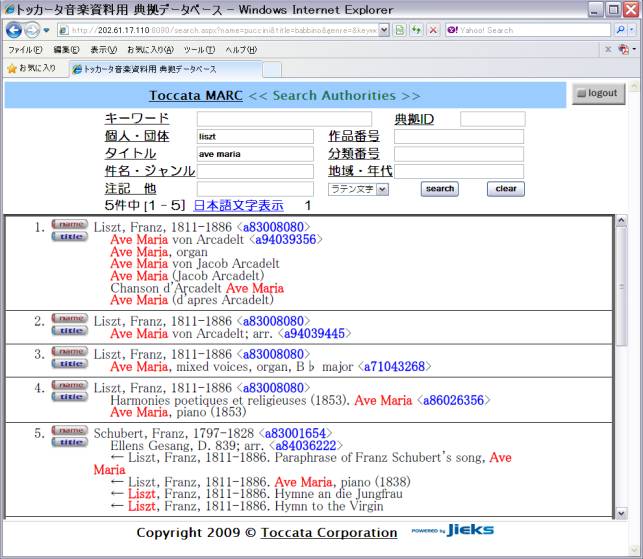
Task: Click the Toccata Corporation footer link
Action: pyautogui.click(x=329, y=532)
